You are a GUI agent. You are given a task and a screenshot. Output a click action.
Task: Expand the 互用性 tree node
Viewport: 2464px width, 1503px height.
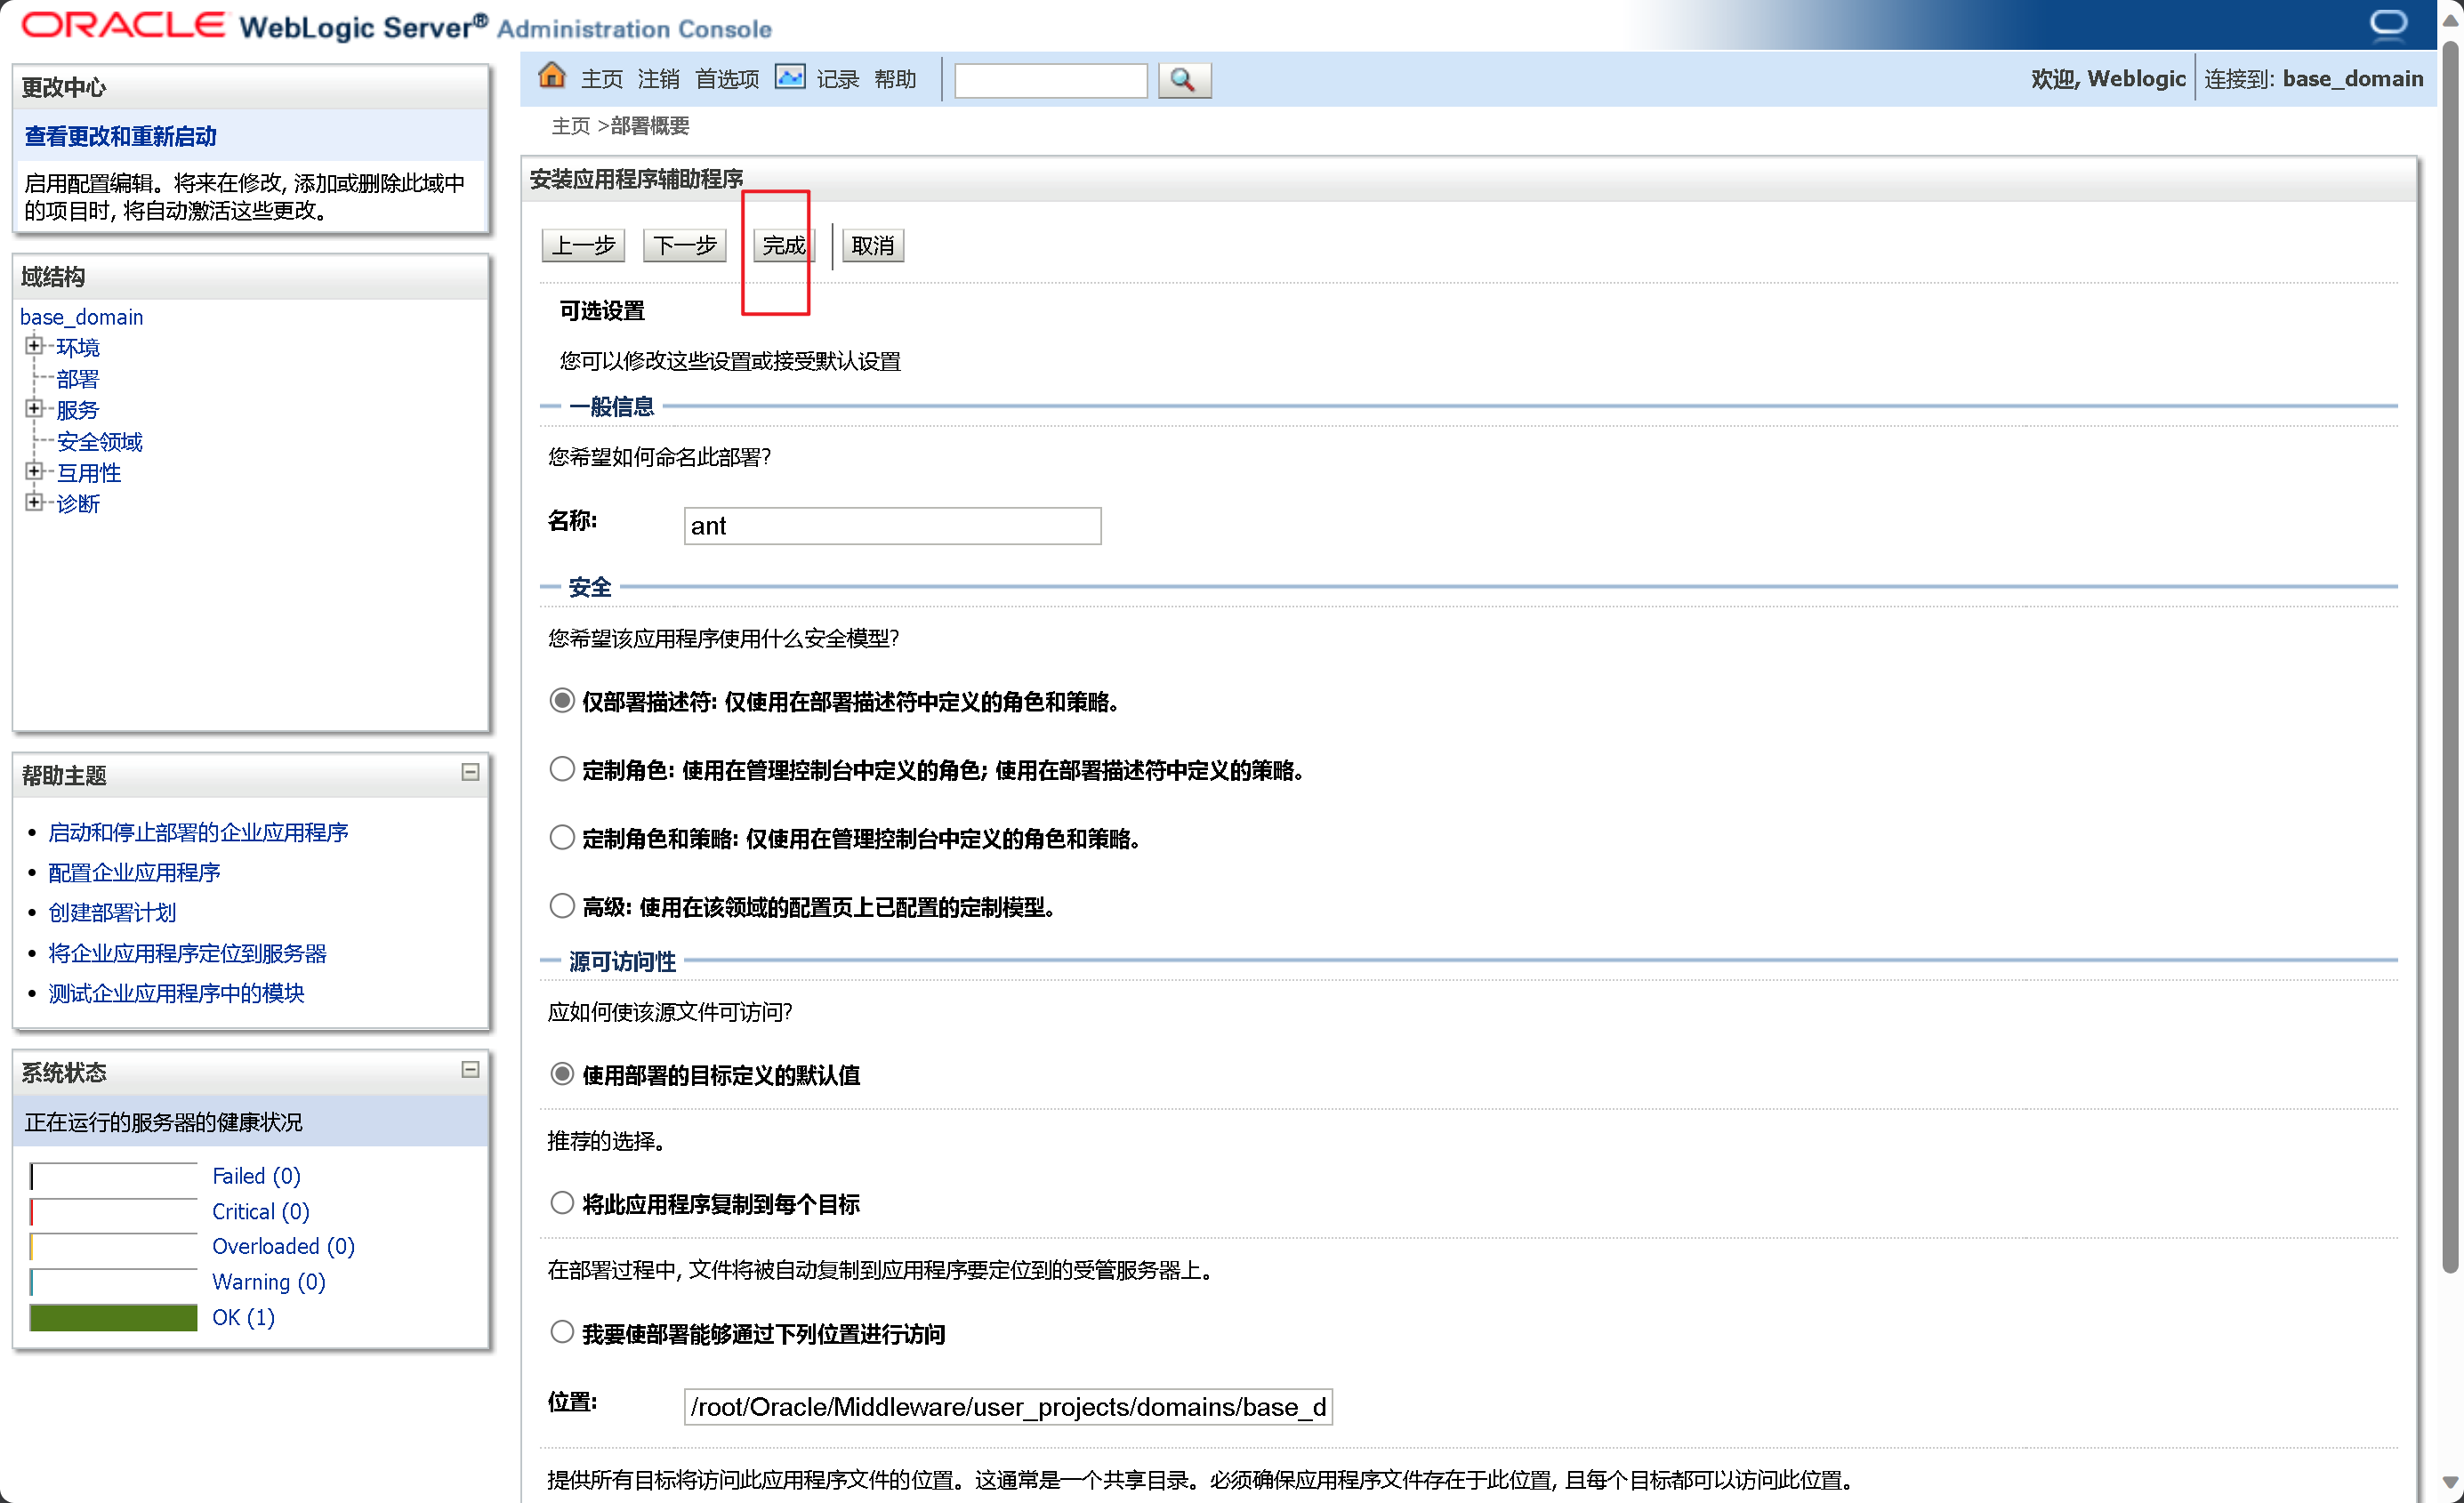tap(34, 472)
